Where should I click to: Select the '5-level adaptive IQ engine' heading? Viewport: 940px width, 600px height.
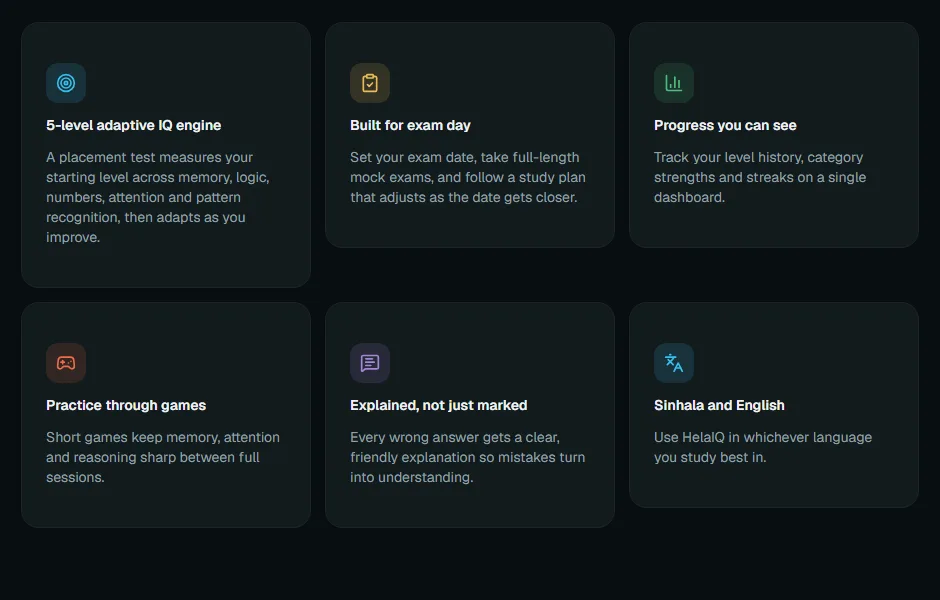point(134,125)
